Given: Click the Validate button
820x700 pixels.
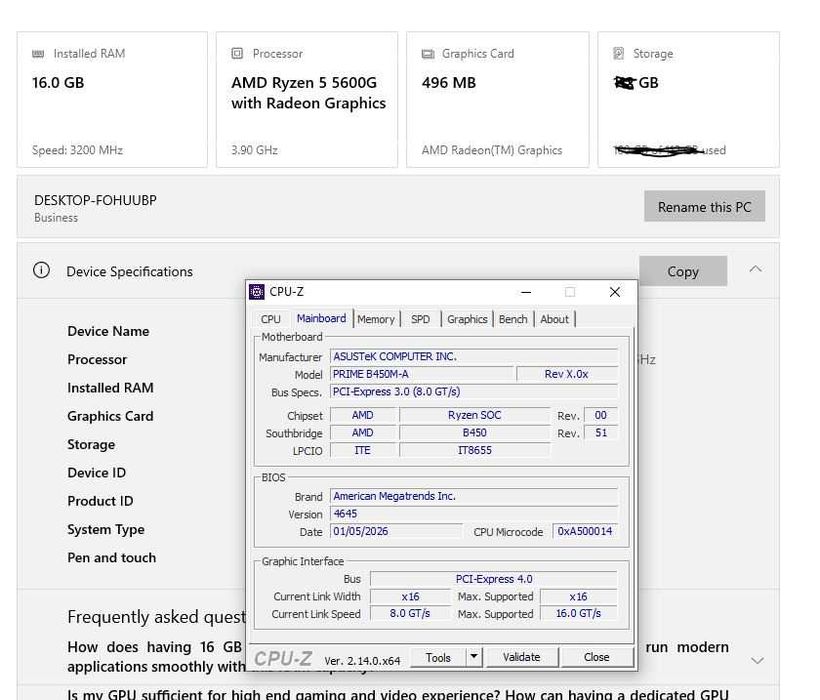Looking at the screenshot, I should pos(521,657).
